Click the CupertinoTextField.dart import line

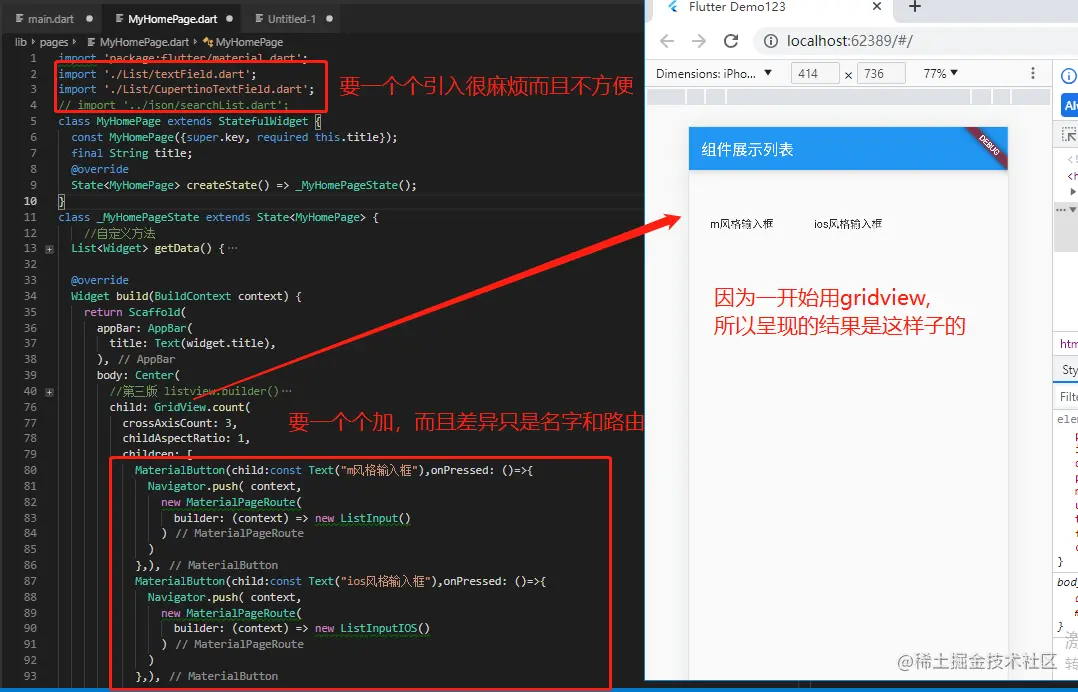coord(186,89)
